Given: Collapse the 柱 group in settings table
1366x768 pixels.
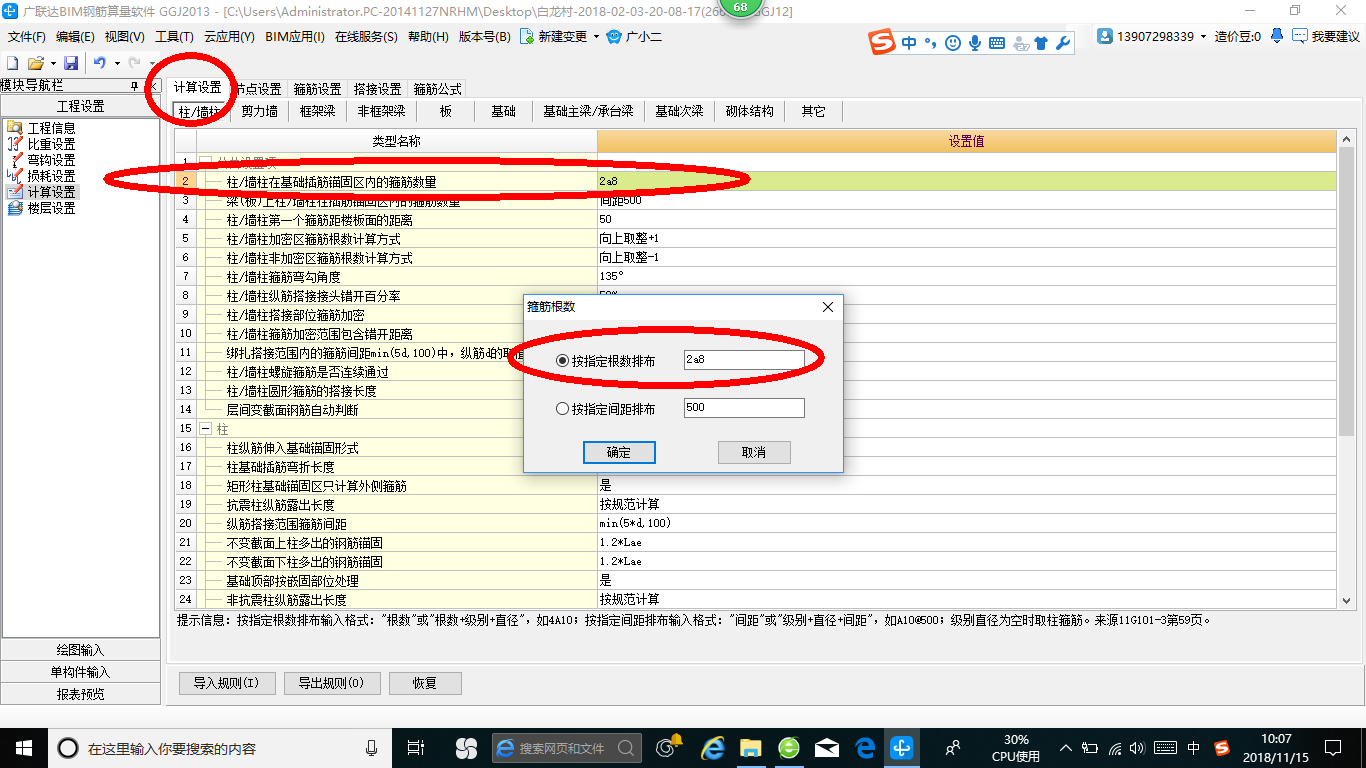Looking at the screenshot, I should pyautogui.click(x=206, y=428).
